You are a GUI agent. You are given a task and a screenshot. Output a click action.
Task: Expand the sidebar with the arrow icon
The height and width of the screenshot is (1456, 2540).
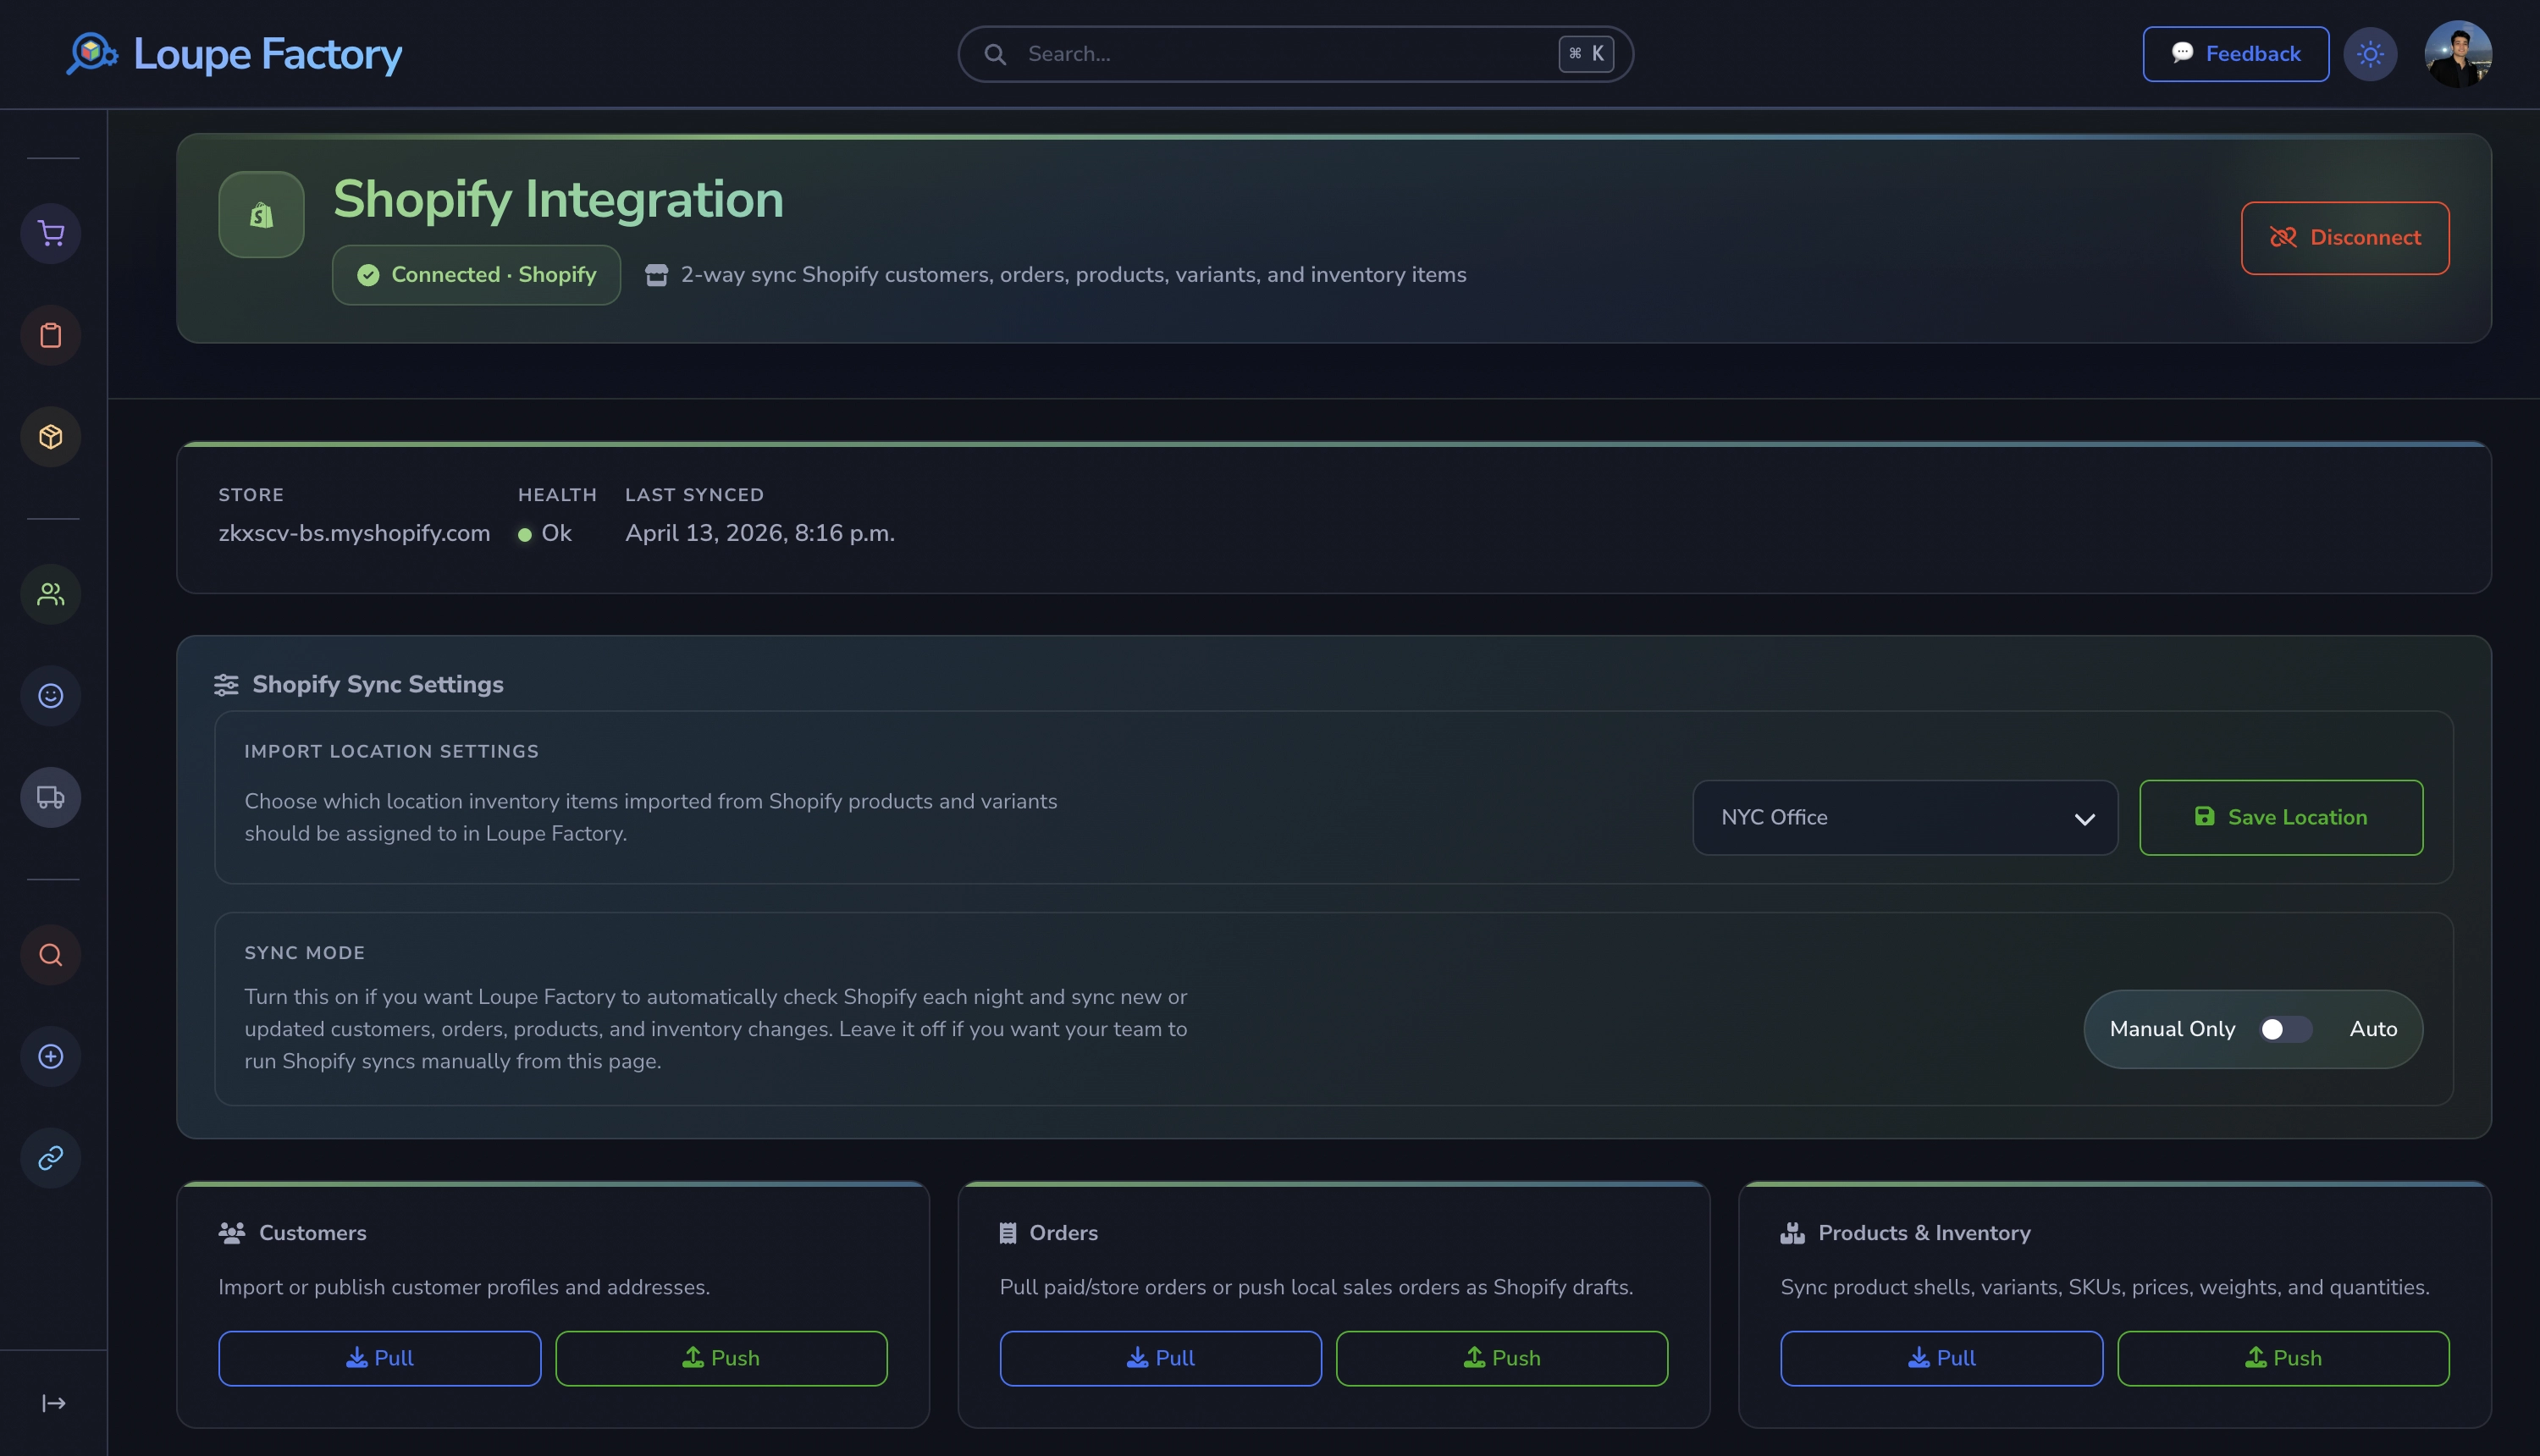pyautogui.click(x=54, y=1403)
